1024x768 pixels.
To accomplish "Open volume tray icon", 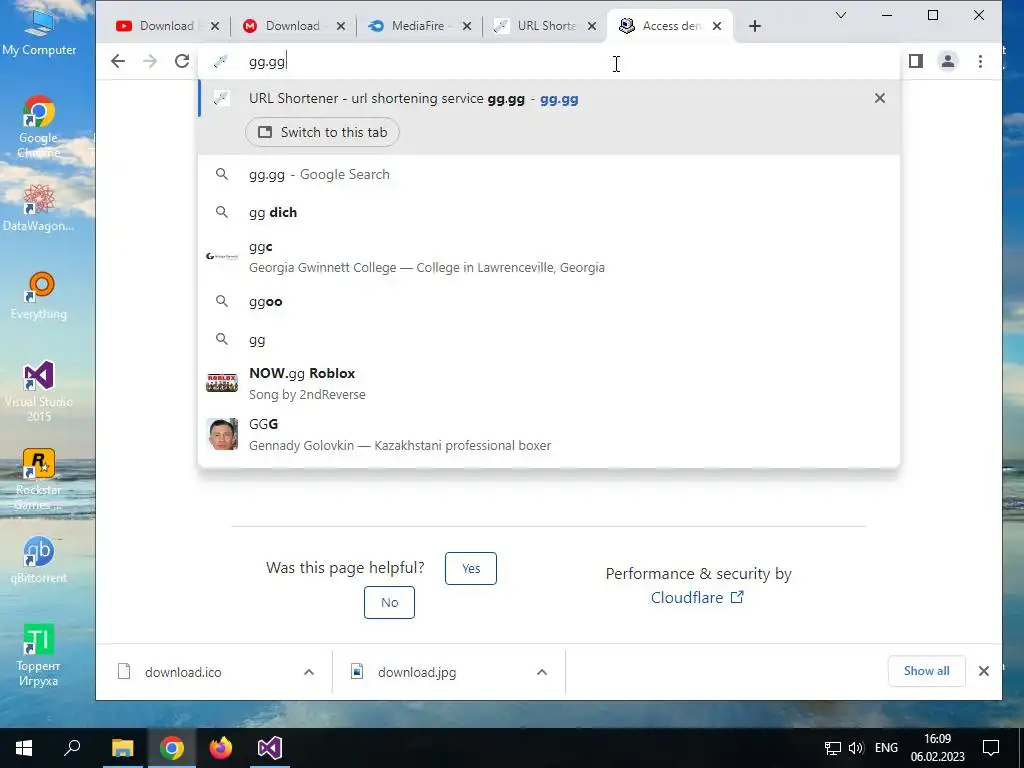I will coord(856,748).
